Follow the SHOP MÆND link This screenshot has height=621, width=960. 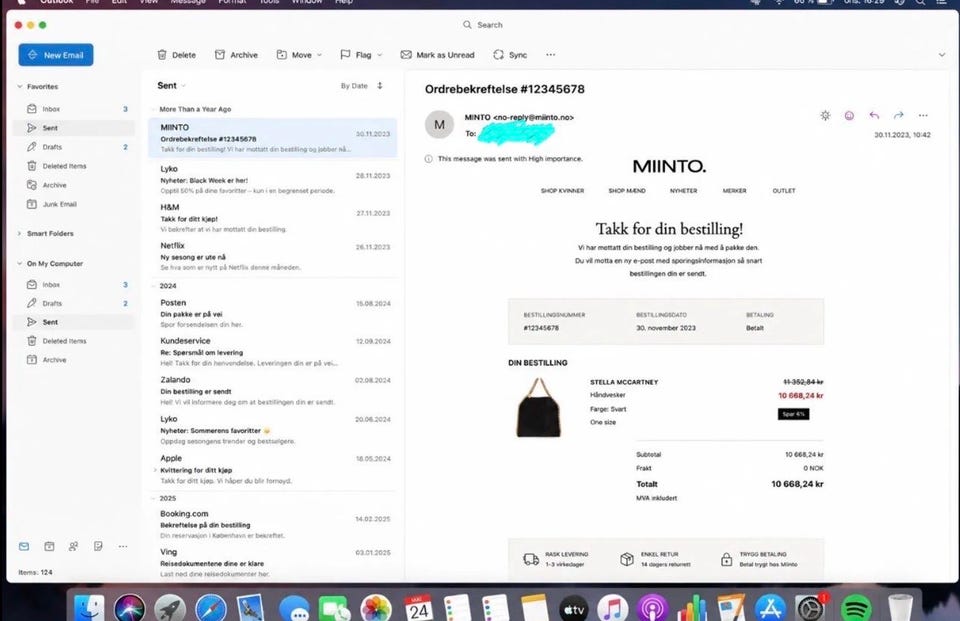pyautogui.click(x=627, y=191)
